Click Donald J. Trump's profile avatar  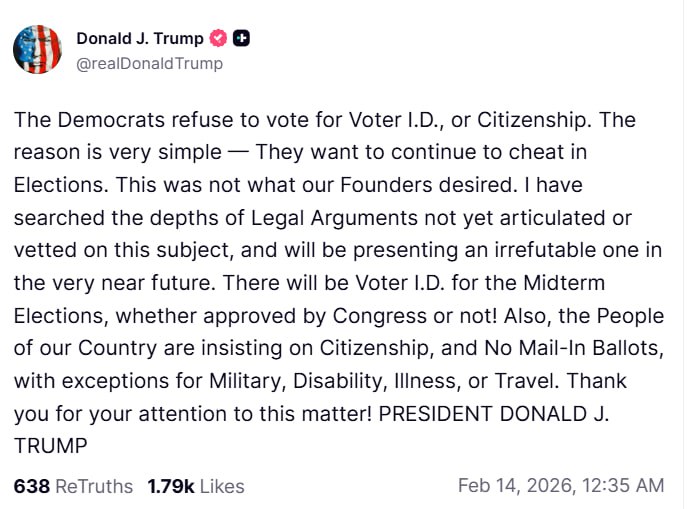point(38,49)
